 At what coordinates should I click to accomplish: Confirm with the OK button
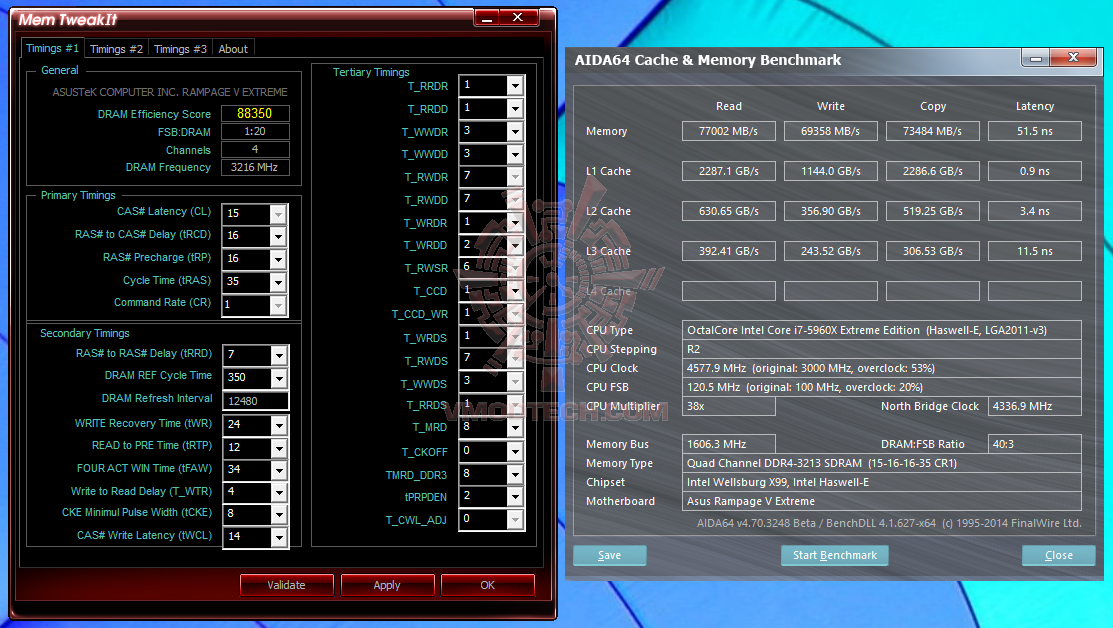[488, 585]
